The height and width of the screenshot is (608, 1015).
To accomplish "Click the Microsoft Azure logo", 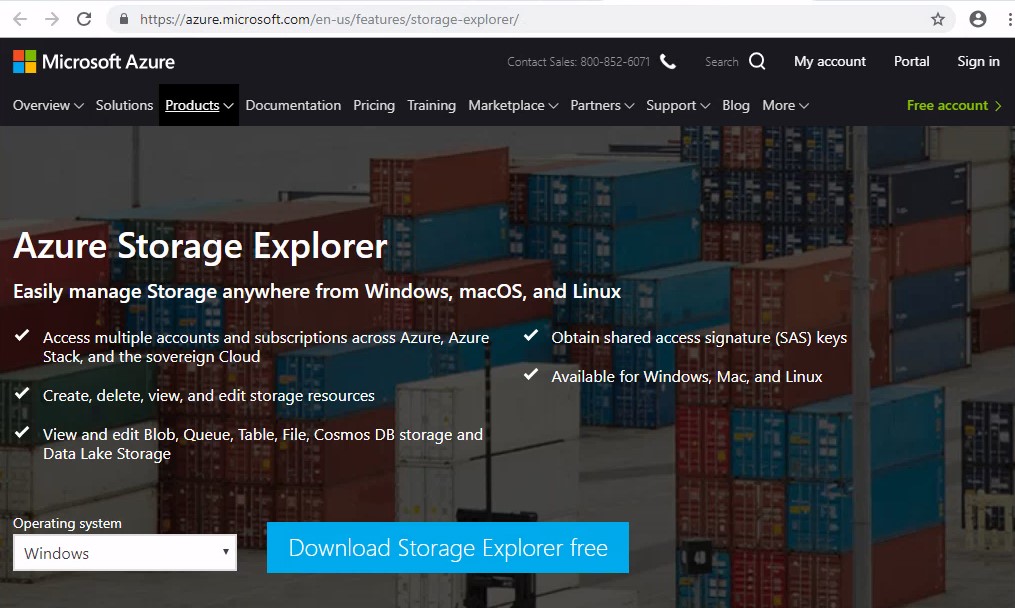I will [x=94, y=61].
